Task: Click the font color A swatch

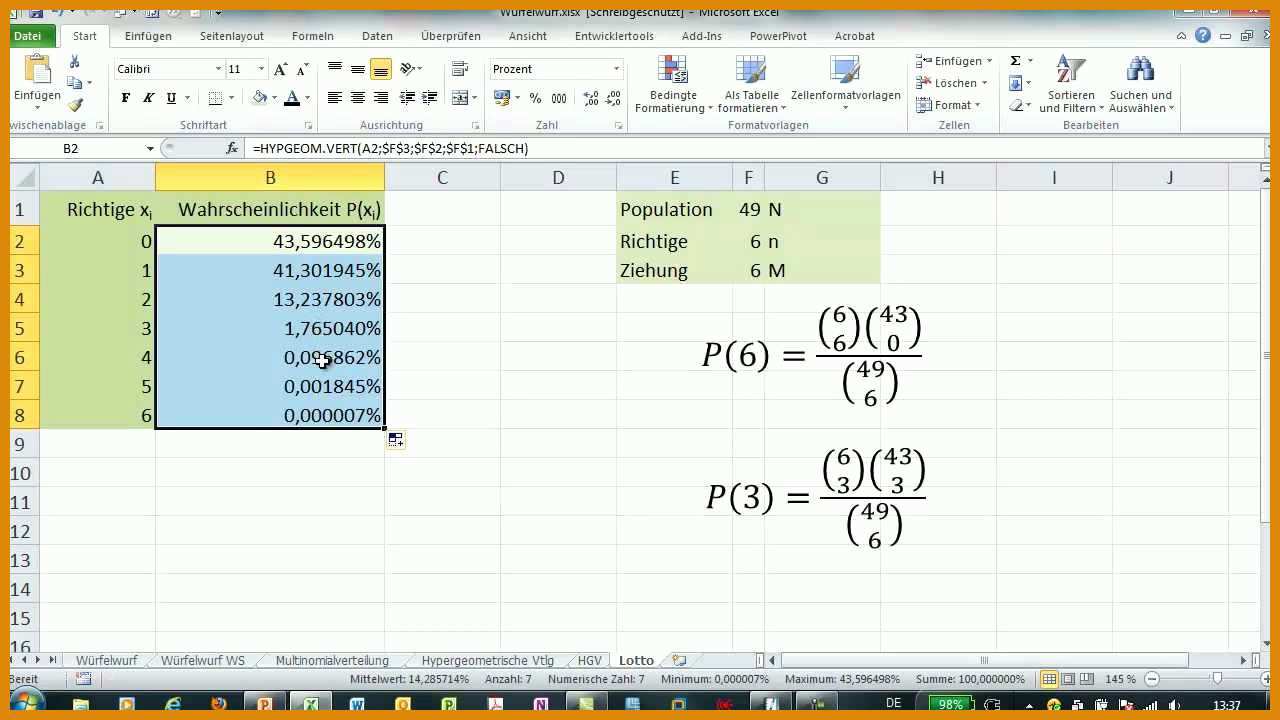Action: [292, 98]
